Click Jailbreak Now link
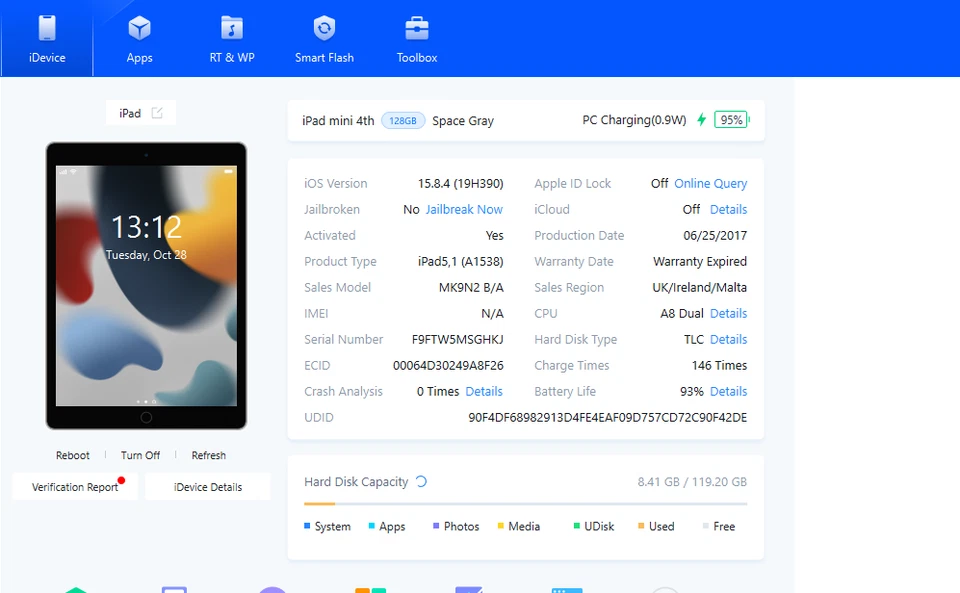Viewport: 960px width, 593px height. coord(464,209)
